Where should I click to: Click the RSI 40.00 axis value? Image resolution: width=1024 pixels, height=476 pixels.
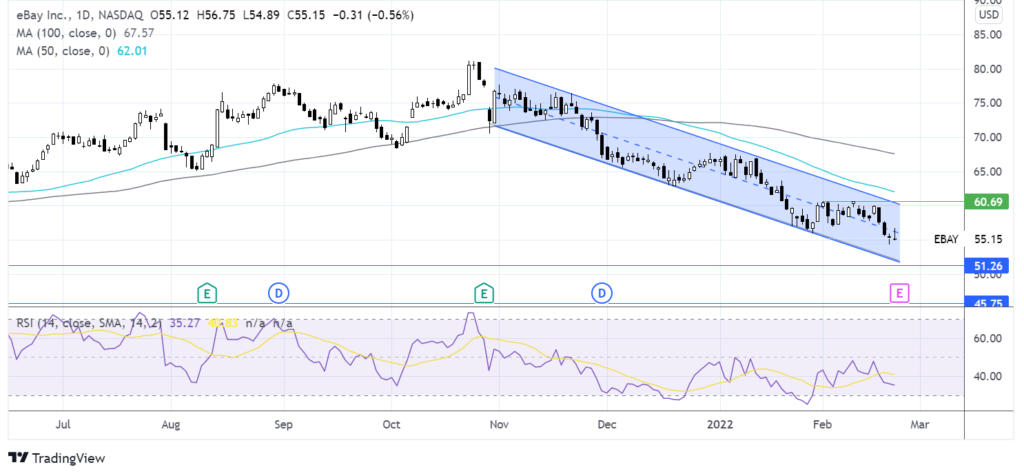pyautogui.click(x=990, y=376)
